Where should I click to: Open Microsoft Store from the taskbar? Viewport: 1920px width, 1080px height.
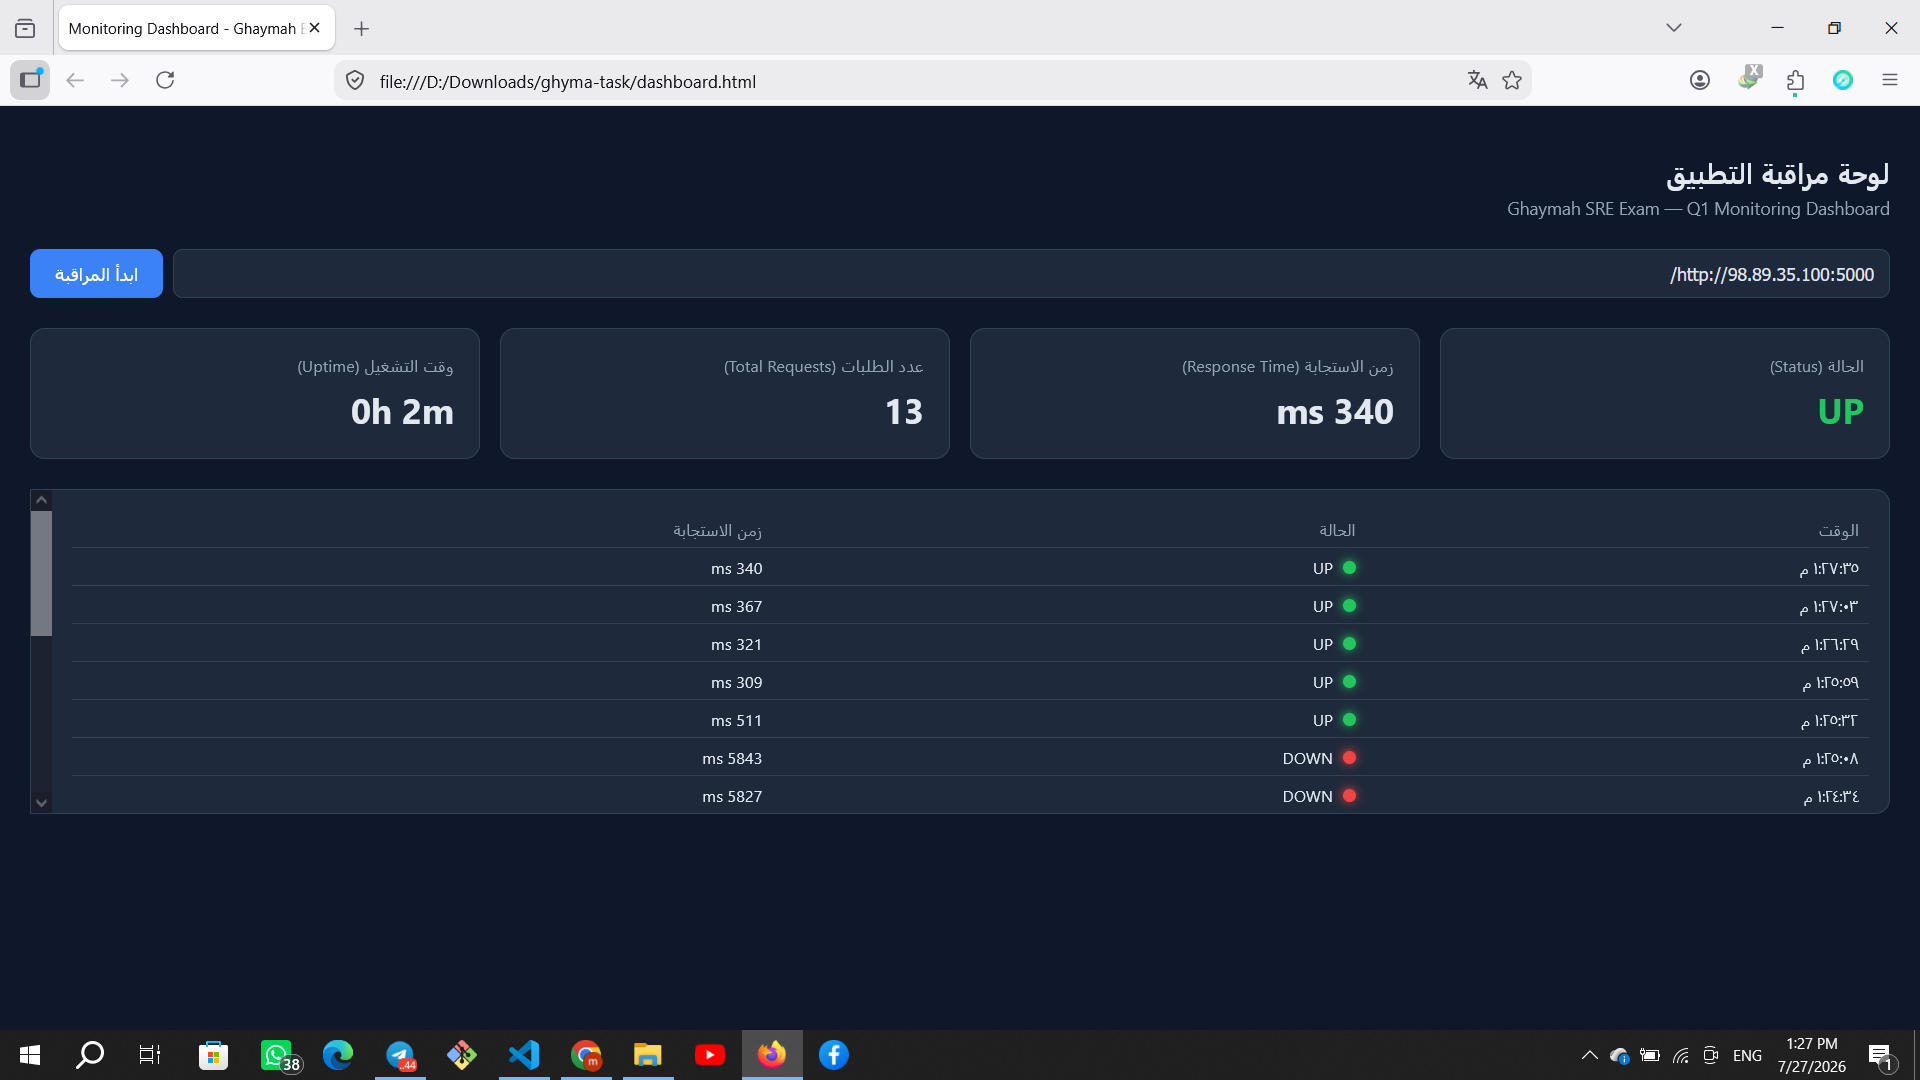(213, 1055)
